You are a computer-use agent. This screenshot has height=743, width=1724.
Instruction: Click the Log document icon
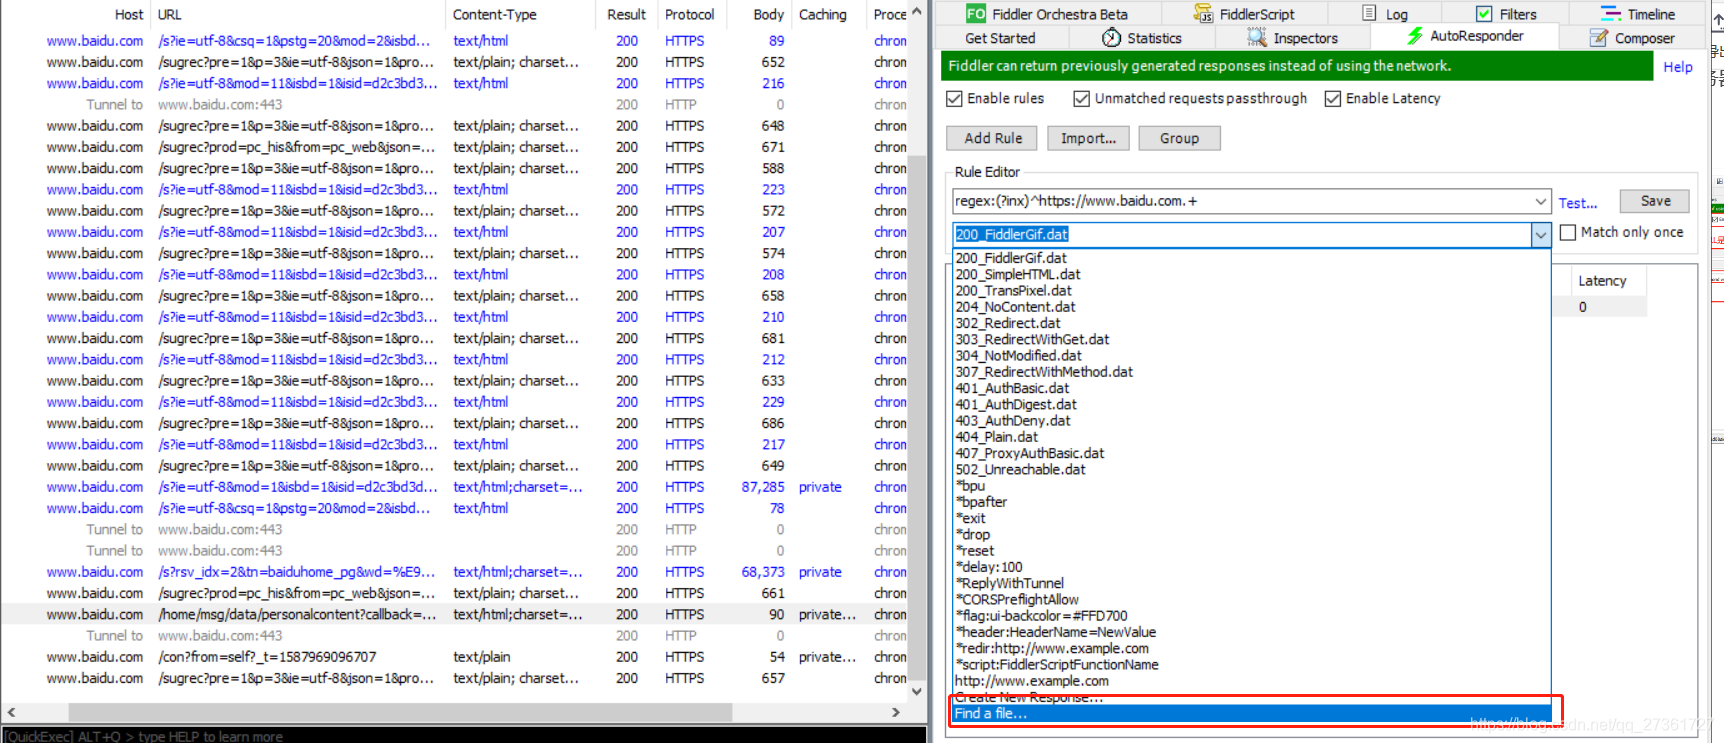click(x=1369, y=13)
